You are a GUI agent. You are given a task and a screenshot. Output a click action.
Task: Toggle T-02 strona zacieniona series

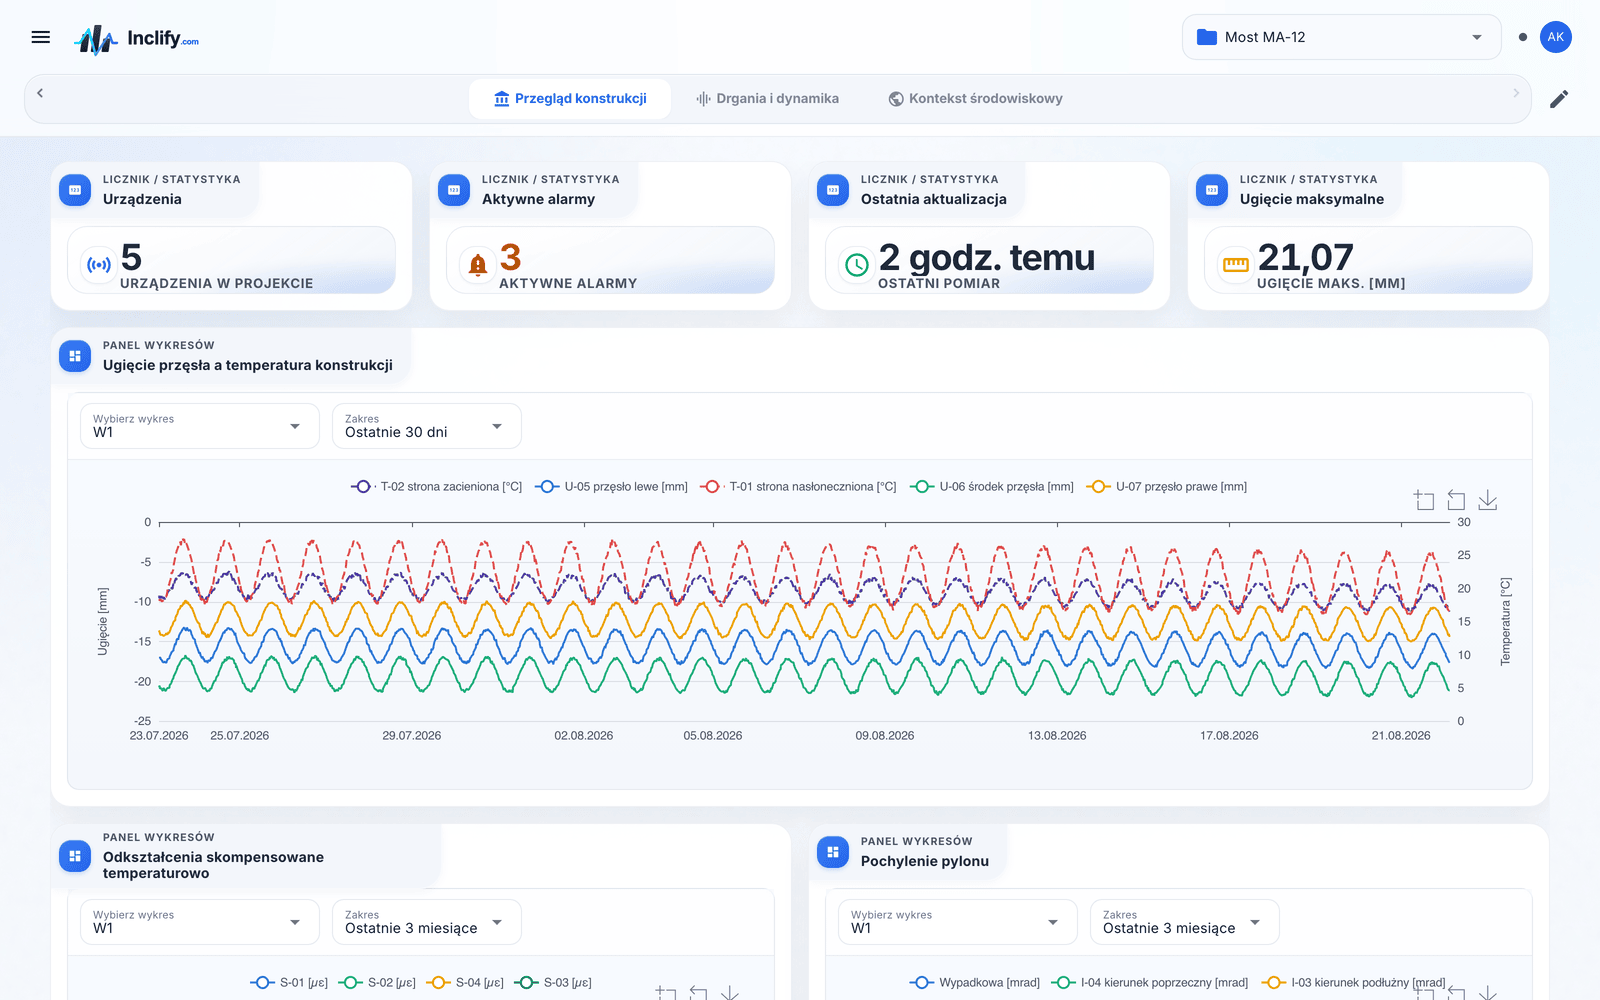[x=437, y=487]
